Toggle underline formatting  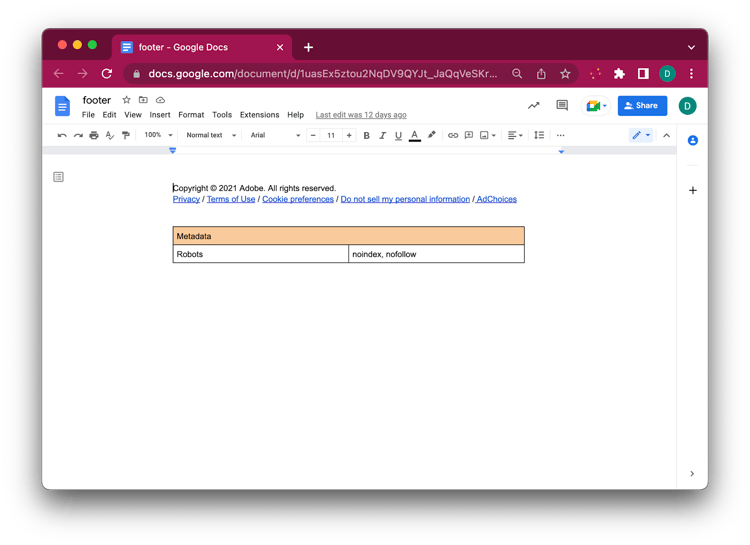coord(398,135)
